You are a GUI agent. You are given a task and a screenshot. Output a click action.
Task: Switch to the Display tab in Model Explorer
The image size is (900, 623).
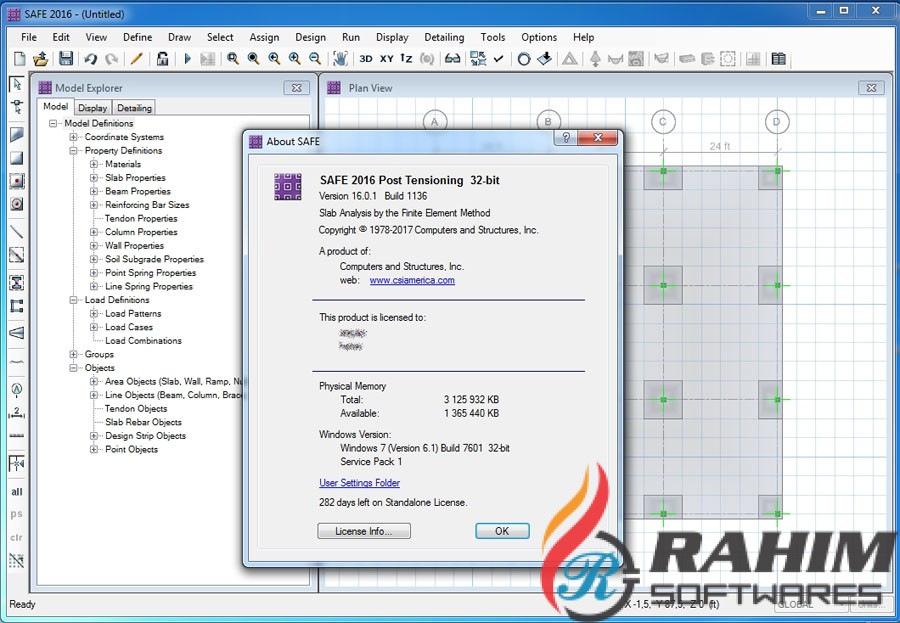[x=92, y=108]
